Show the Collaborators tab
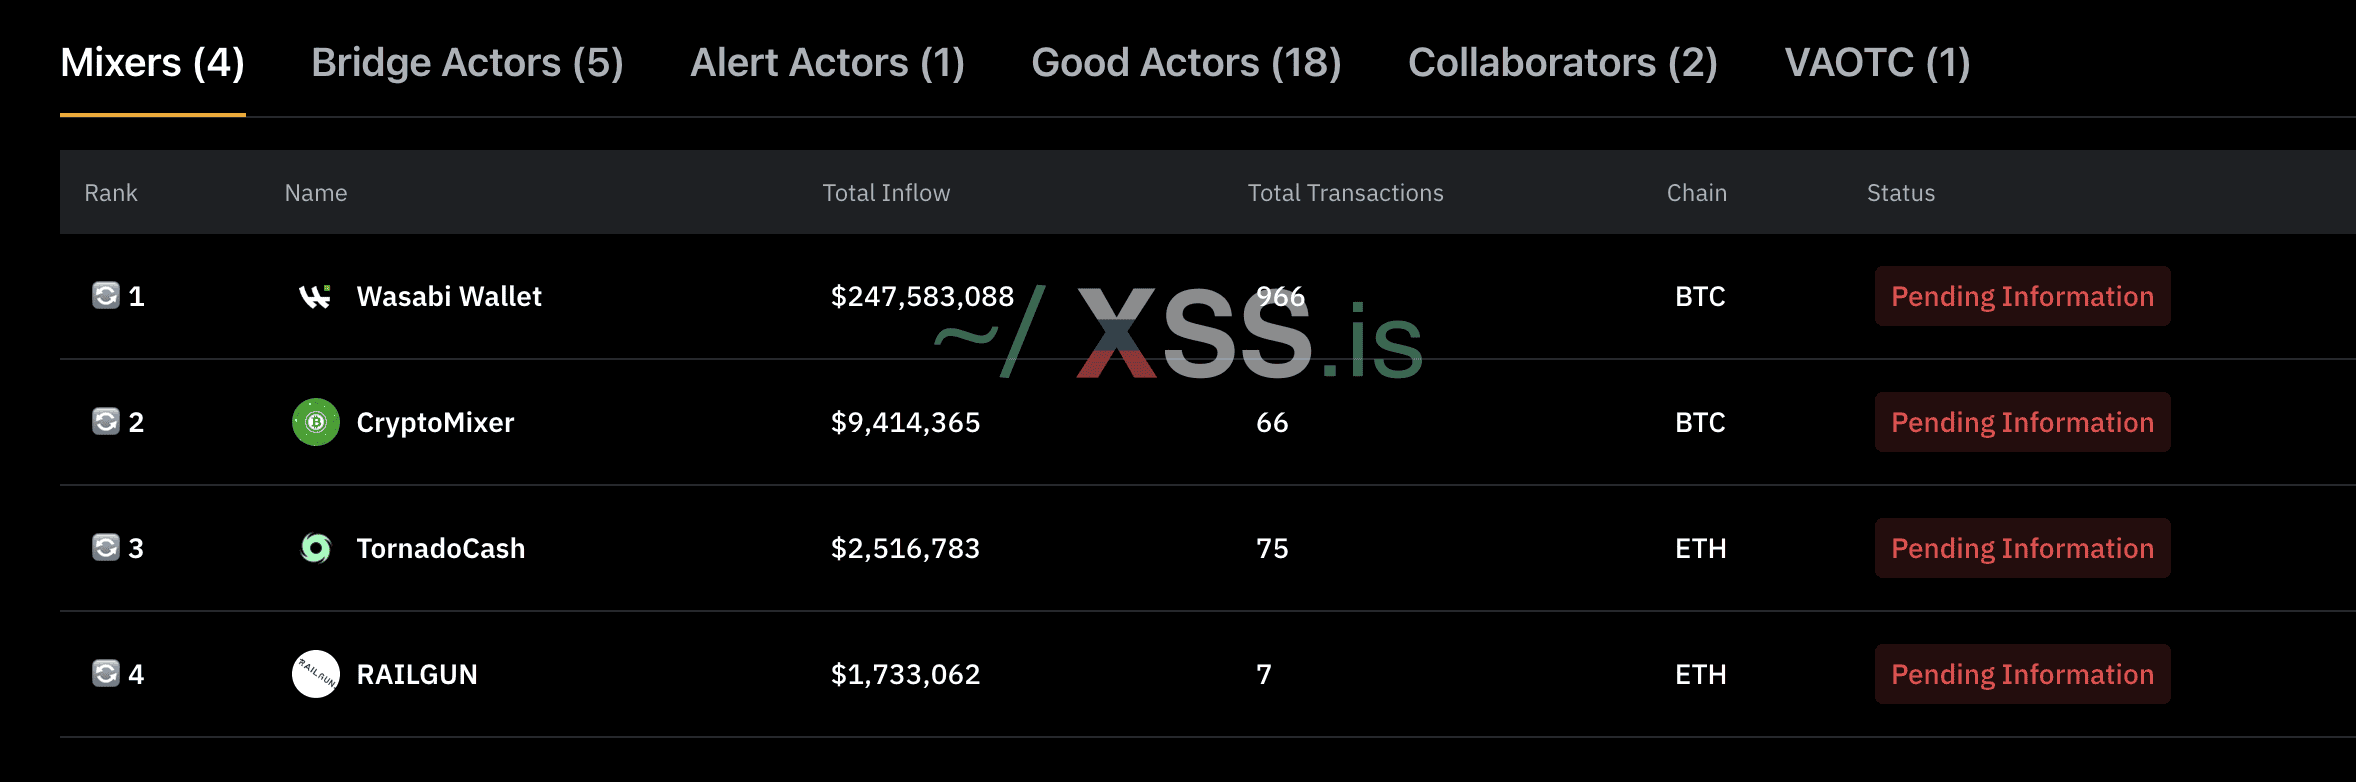2356x782 pixels. (1562, 63)
